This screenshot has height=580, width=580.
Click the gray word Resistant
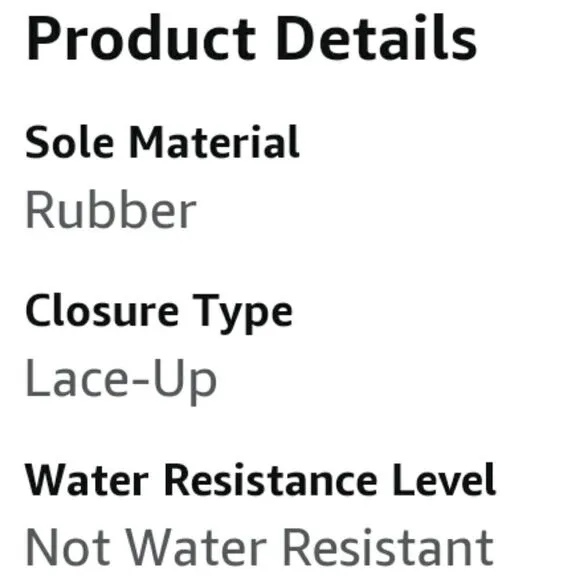(388, 547)
